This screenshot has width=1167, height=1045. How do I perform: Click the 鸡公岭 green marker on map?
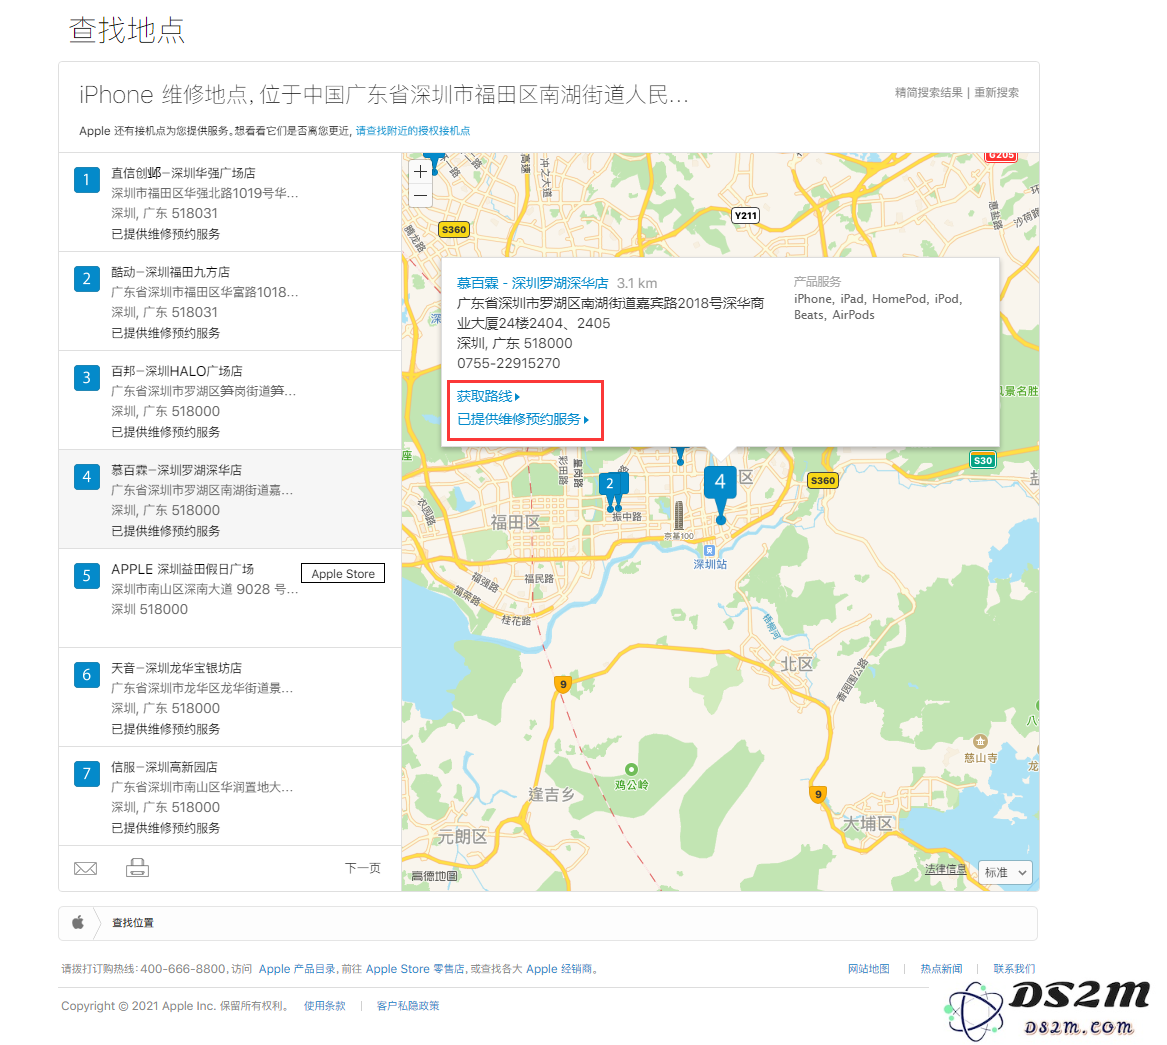click(x=631, y=769)
